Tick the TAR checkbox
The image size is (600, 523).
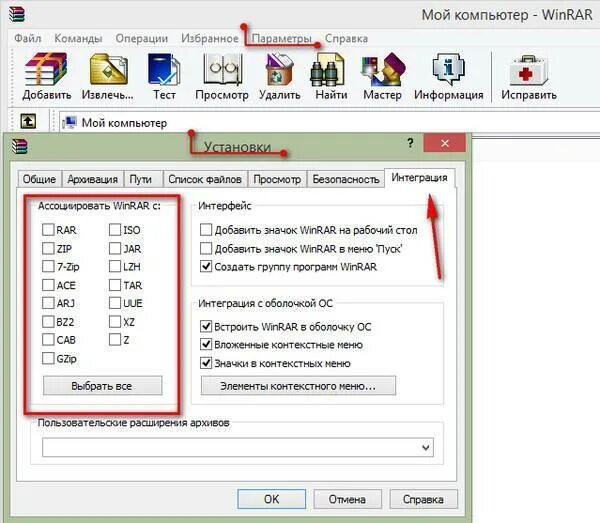coord(115,285)
